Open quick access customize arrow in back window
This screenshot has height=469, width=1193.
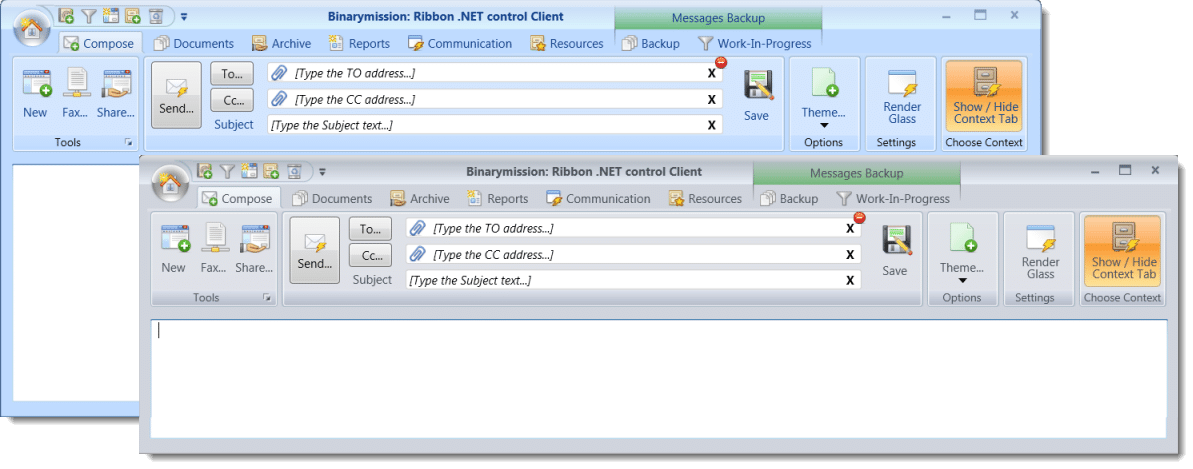click(183, 16)
